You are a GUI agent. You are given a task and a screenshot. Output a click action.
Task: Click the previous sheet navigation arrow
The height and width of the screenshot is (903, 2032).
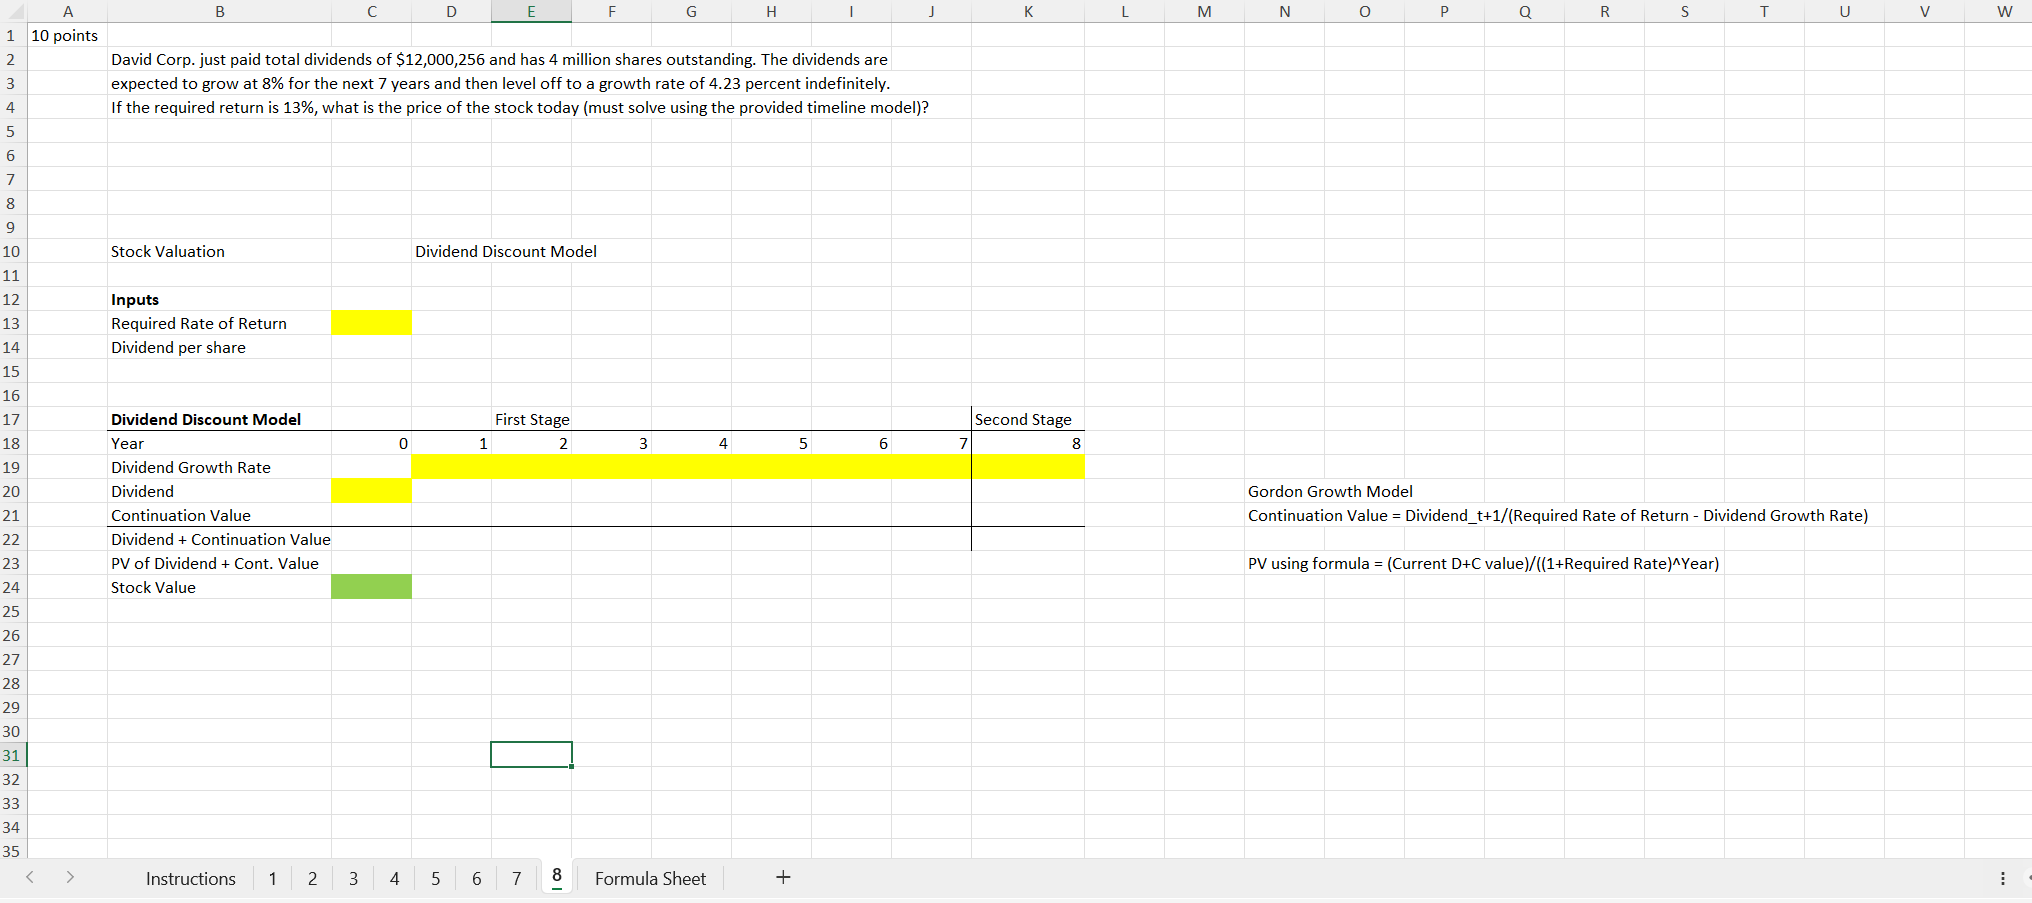(x=30, y=877)
